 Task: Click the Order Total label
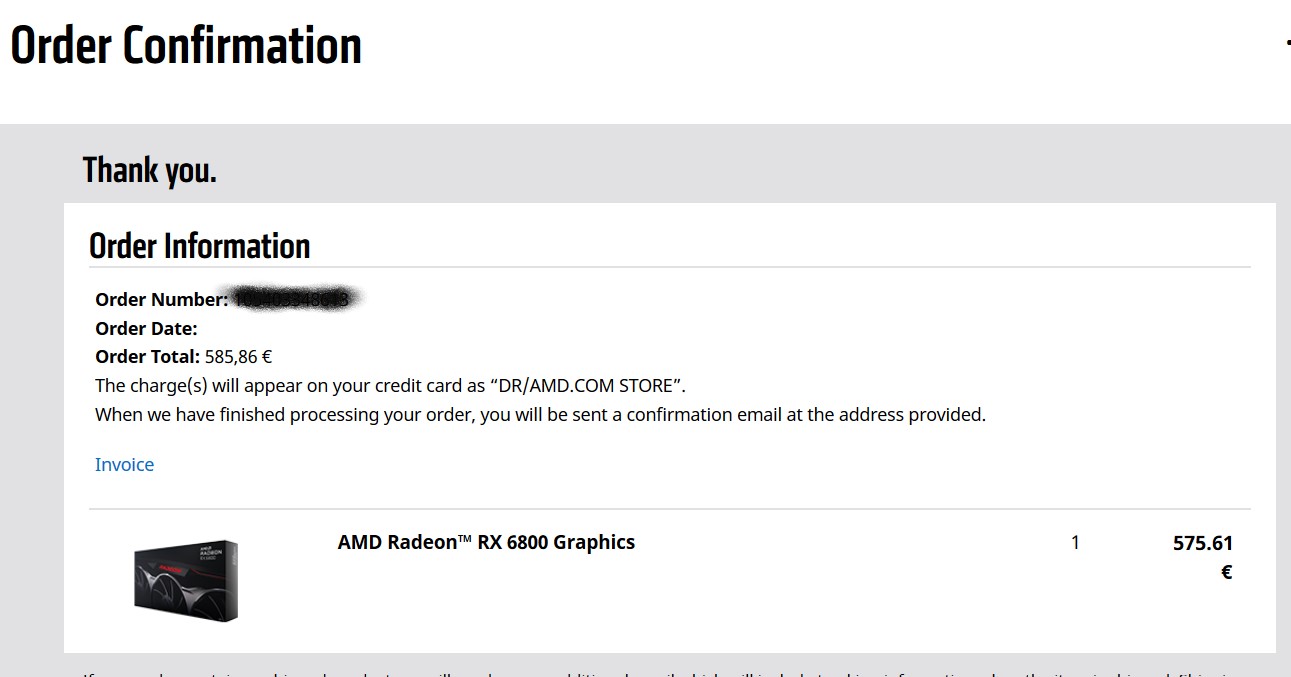pyautogui.click(x=148, y=357)
